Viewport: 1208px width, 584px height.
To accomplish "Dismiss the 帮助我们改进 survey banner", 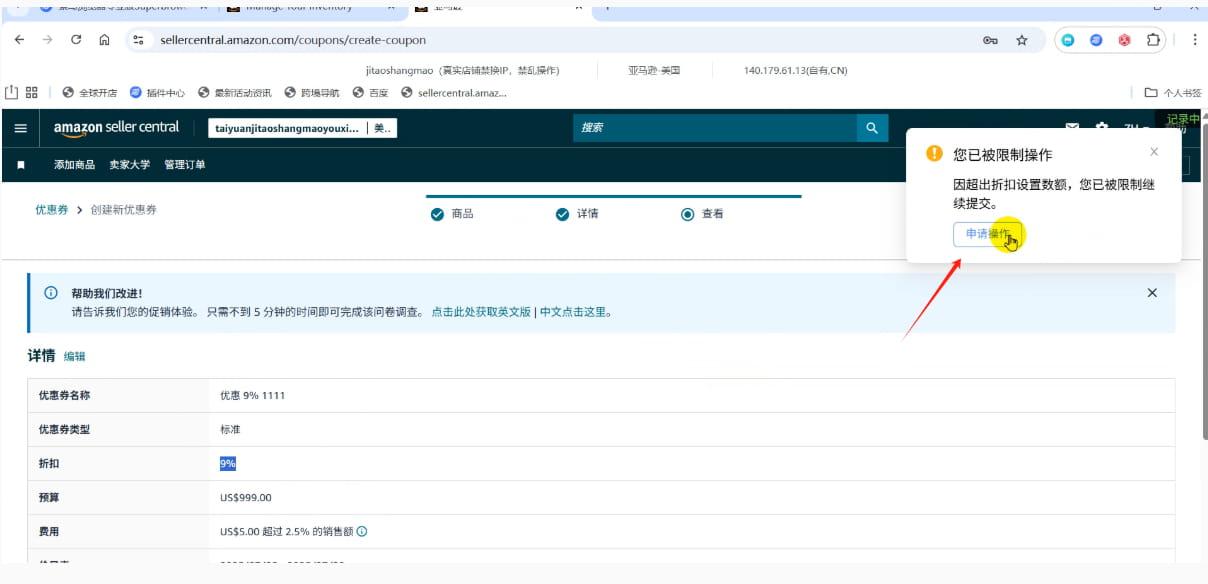I will coord(1152,293).
